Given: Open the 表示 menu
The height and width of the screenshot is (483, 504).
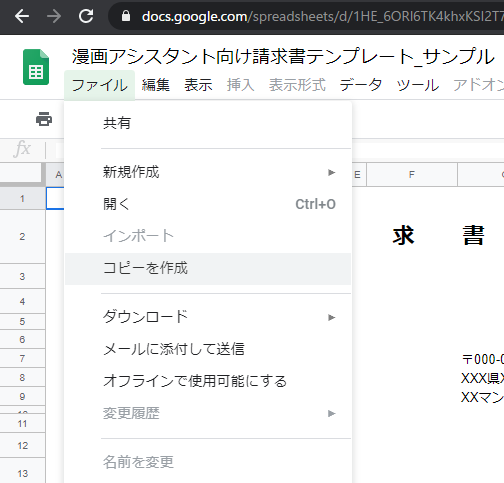Looking at the screenshot, I should (x=198, y=85).
